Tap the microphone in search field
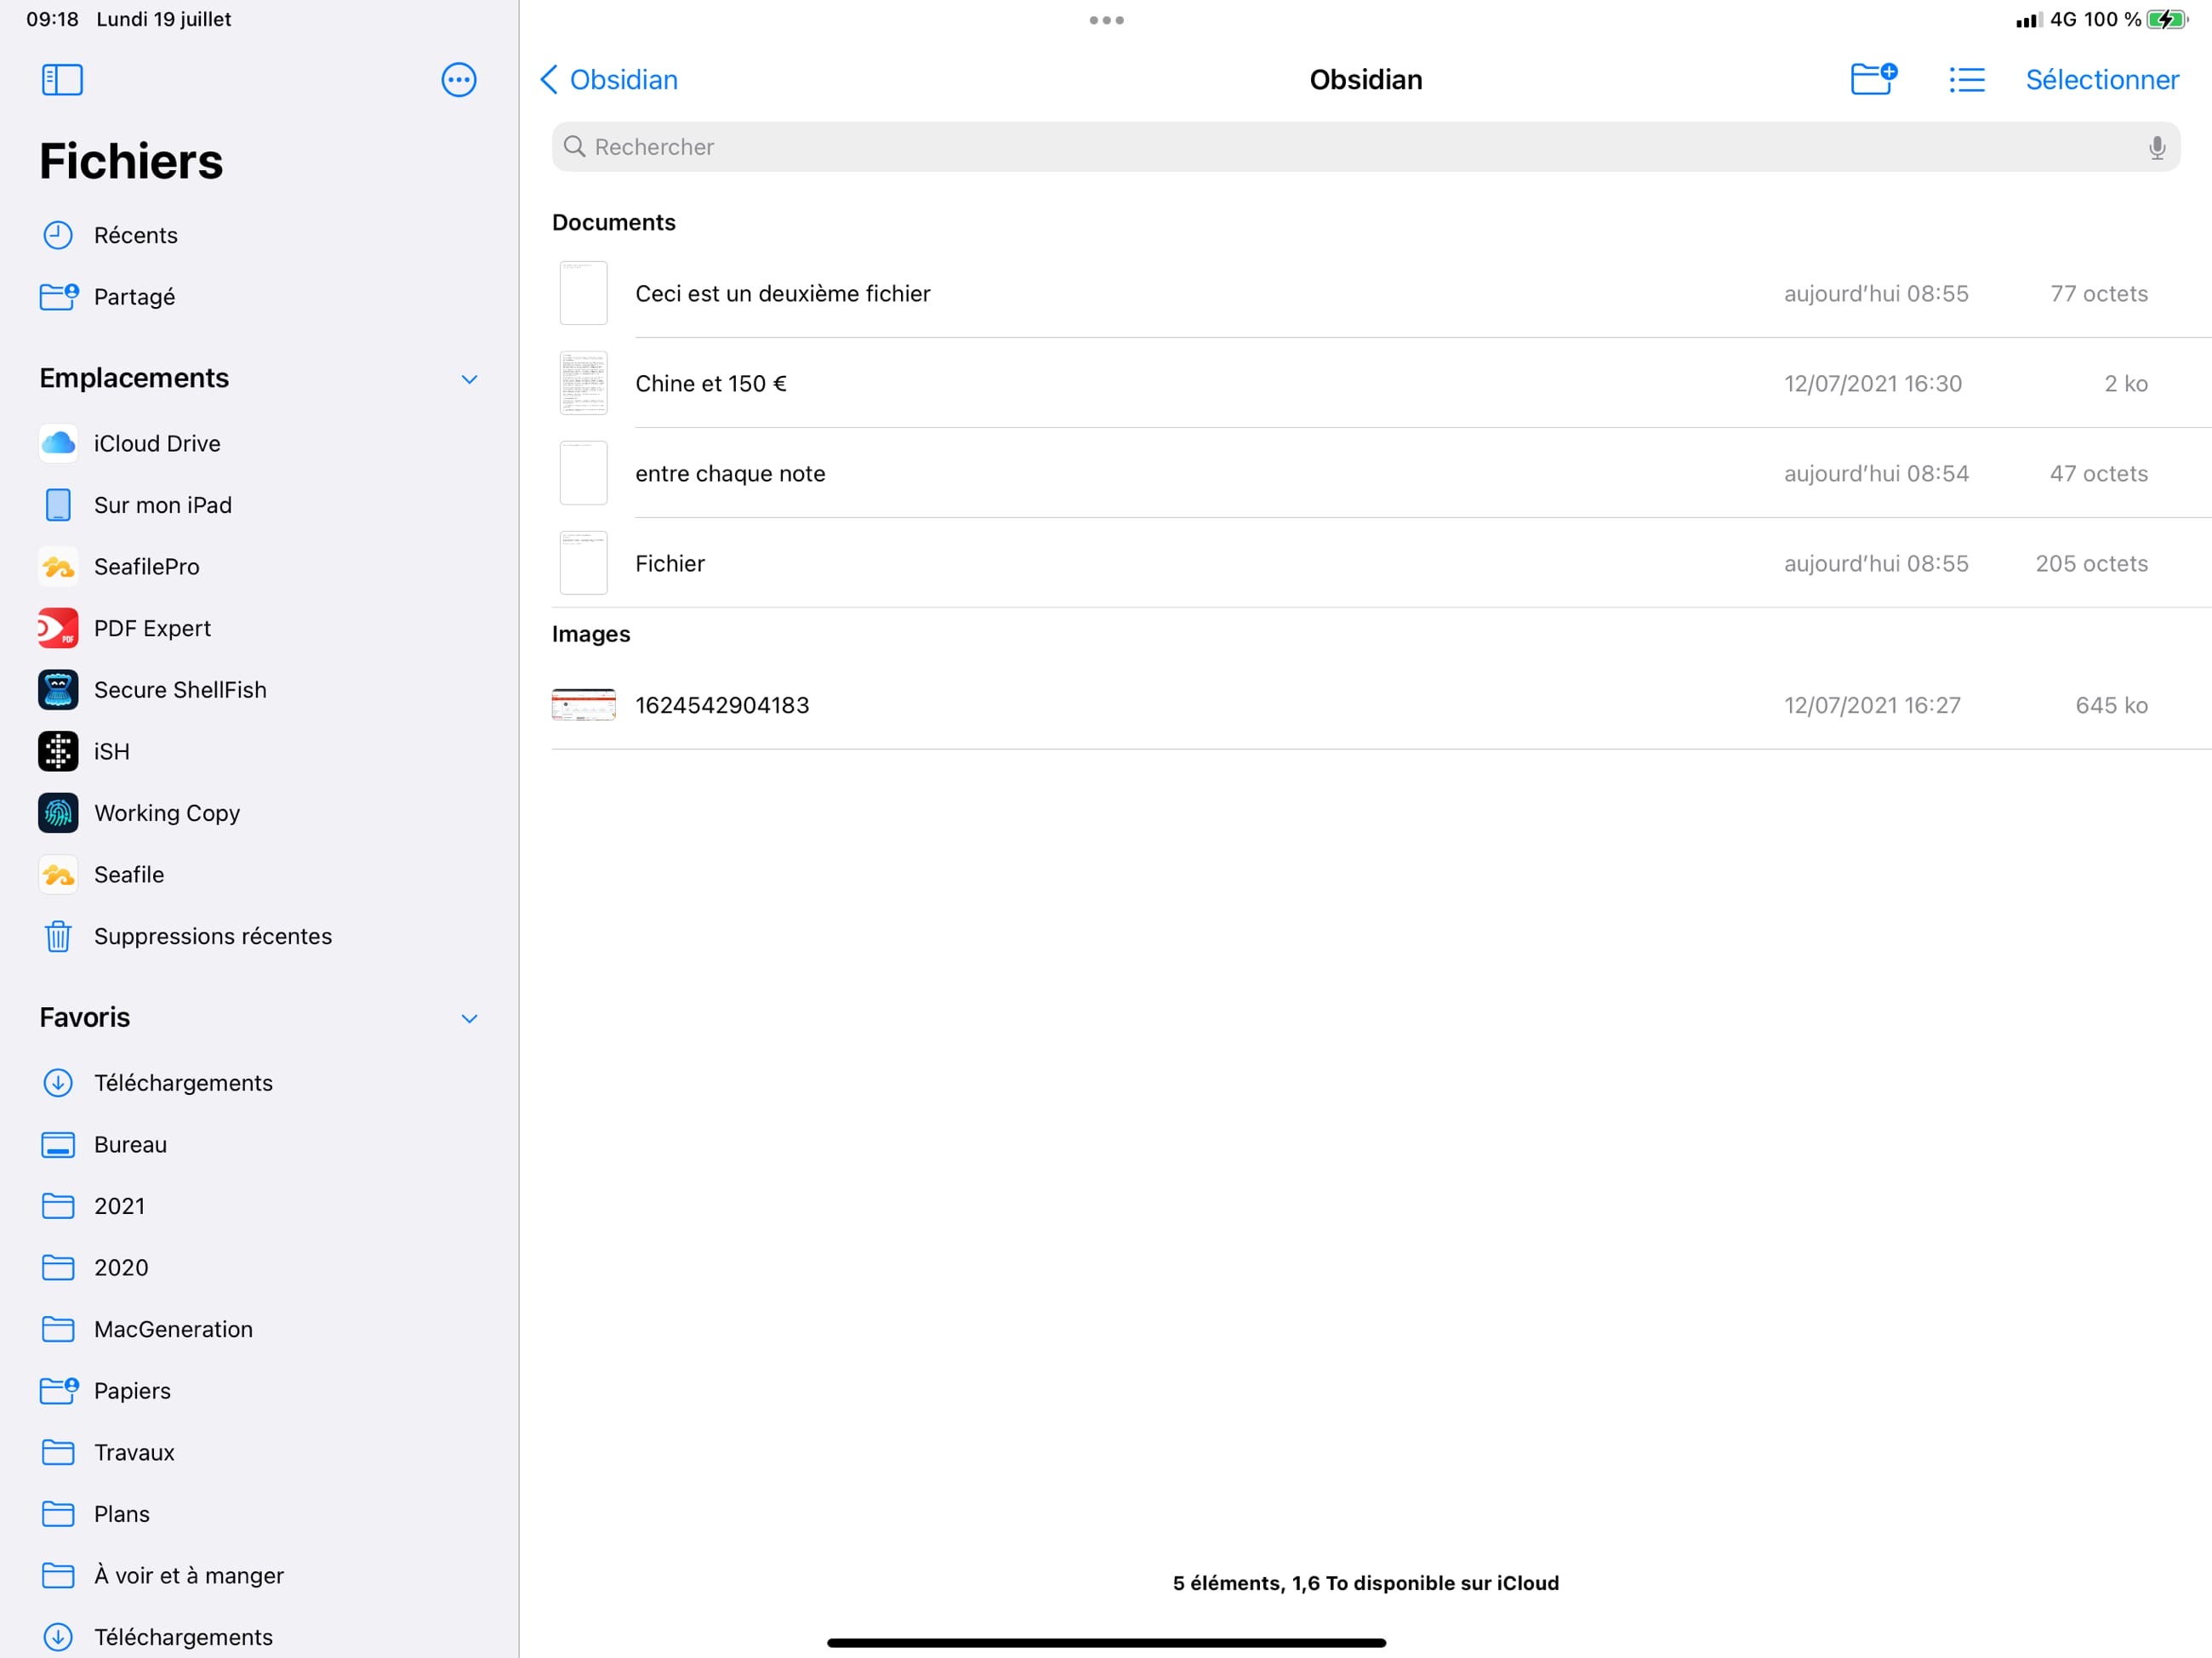The width and height of the screenshot is (2212, 1658). pyautogui.click(x=2157, y=148)
